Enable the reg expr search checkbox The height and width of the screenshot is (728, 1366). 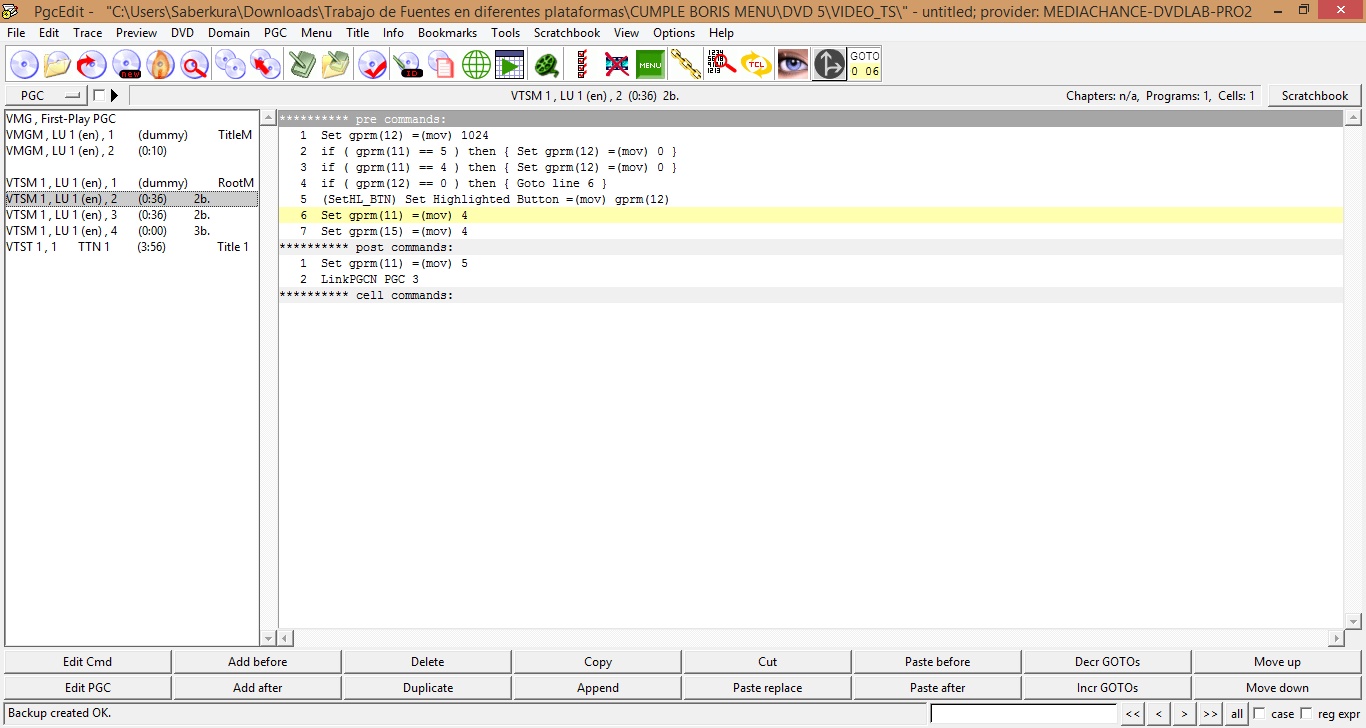point(1306,713)
